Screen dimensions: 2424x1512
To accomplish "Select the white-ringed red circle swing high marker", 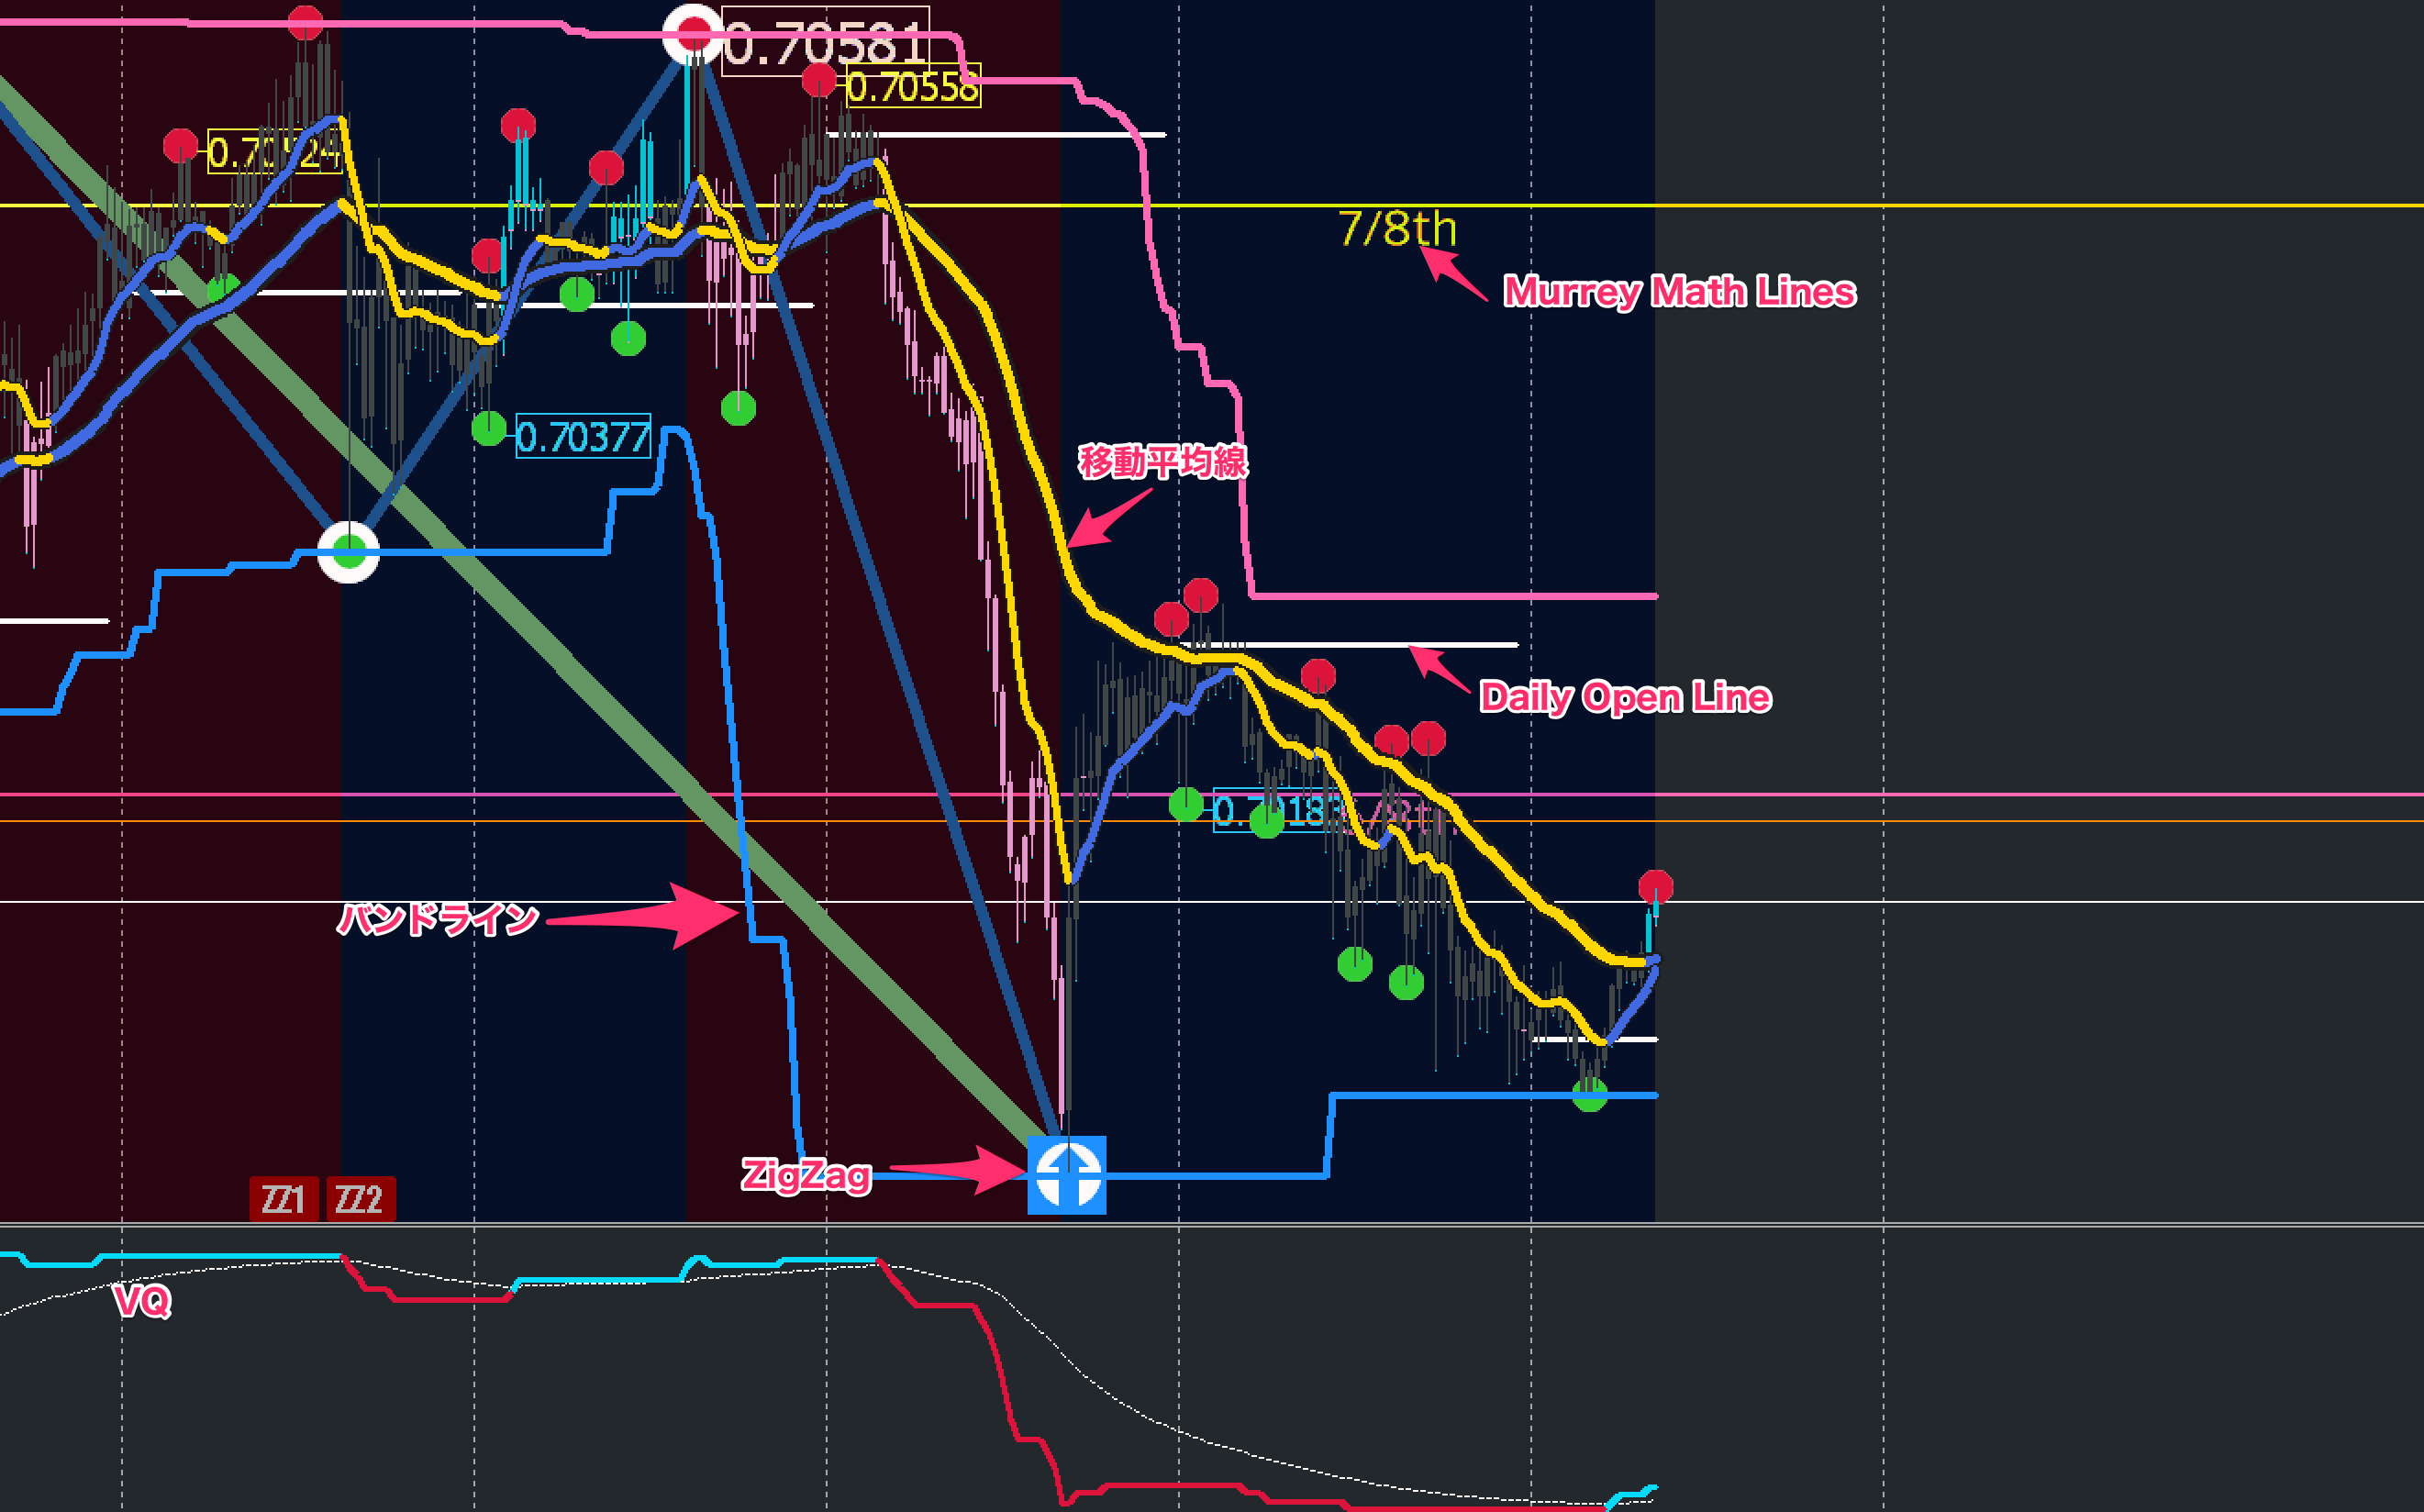I will [x=692, y=35].
